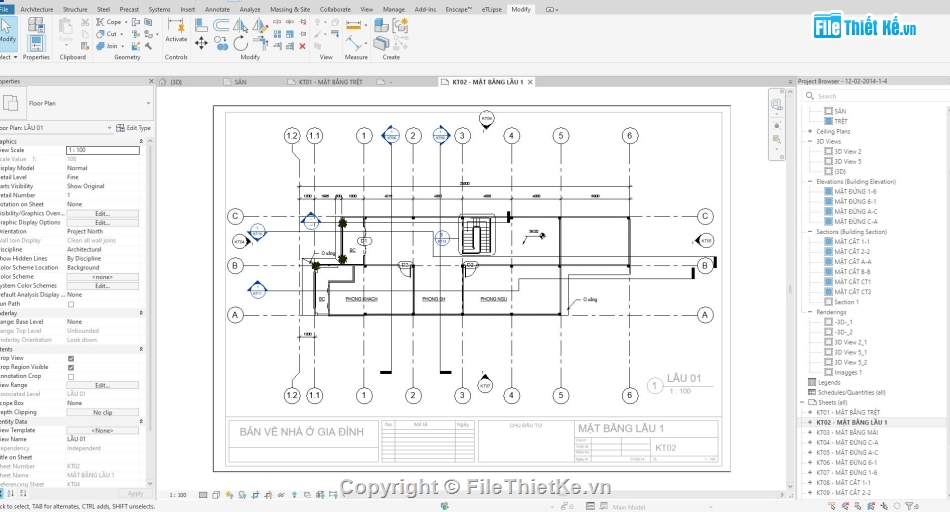Click the Visual Style icon in view control bar
Screen dimensions: 950x512
click(x=216, y=495)
